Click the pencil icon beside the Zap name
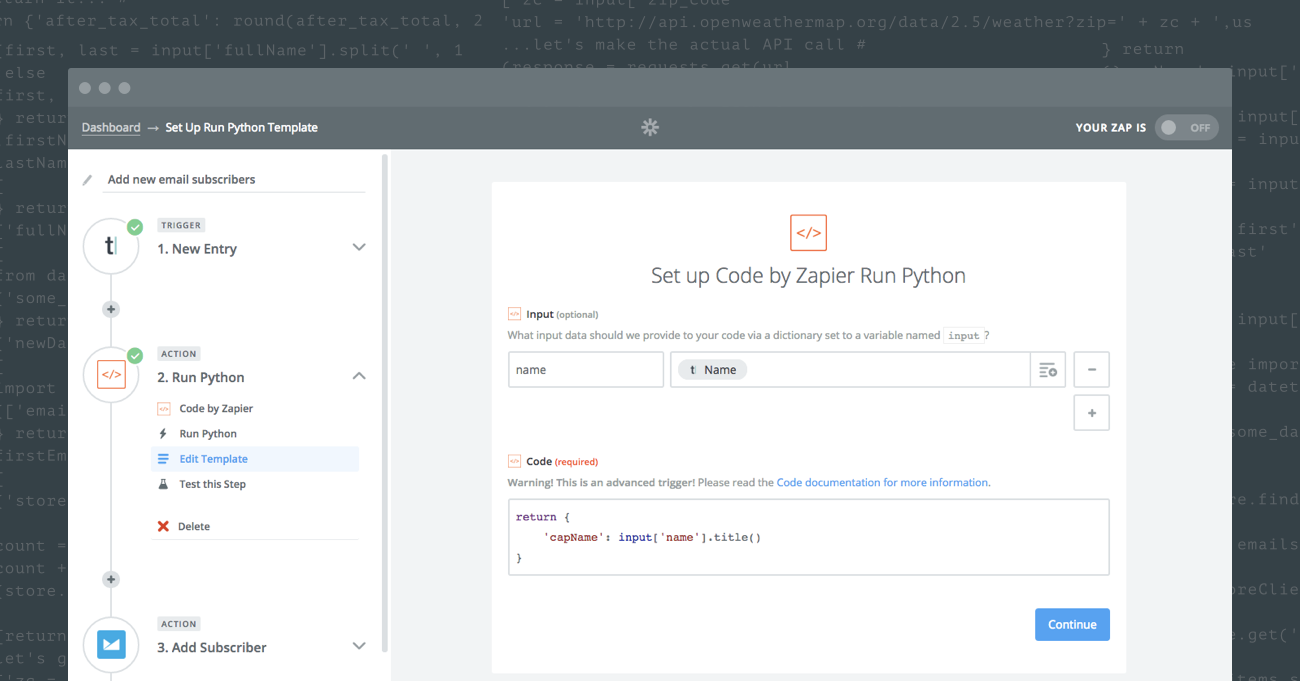Viewport: 1300px width, 681px height. pos(87,180)
